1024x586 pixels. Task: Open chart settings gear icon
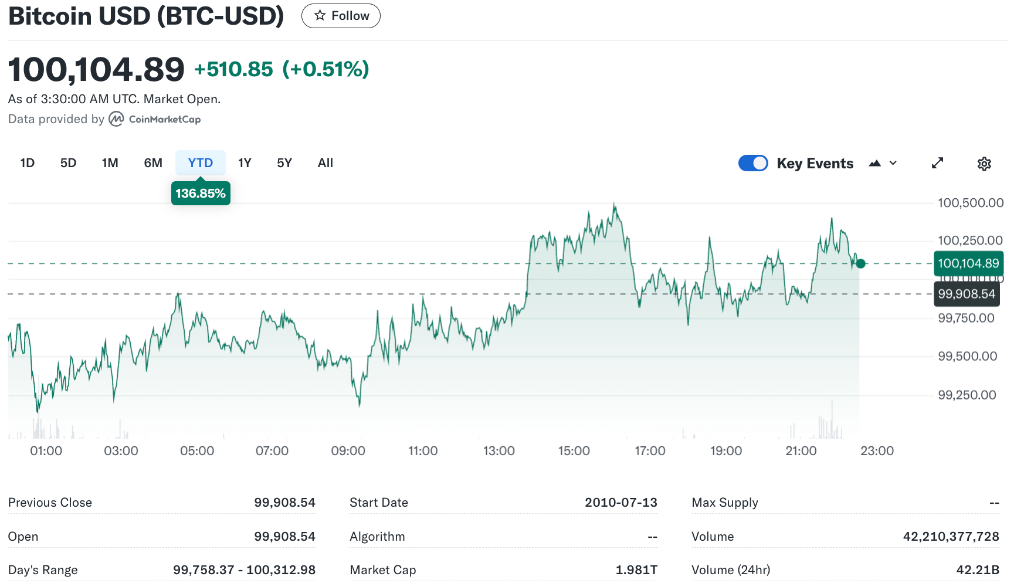coord(984,163)
